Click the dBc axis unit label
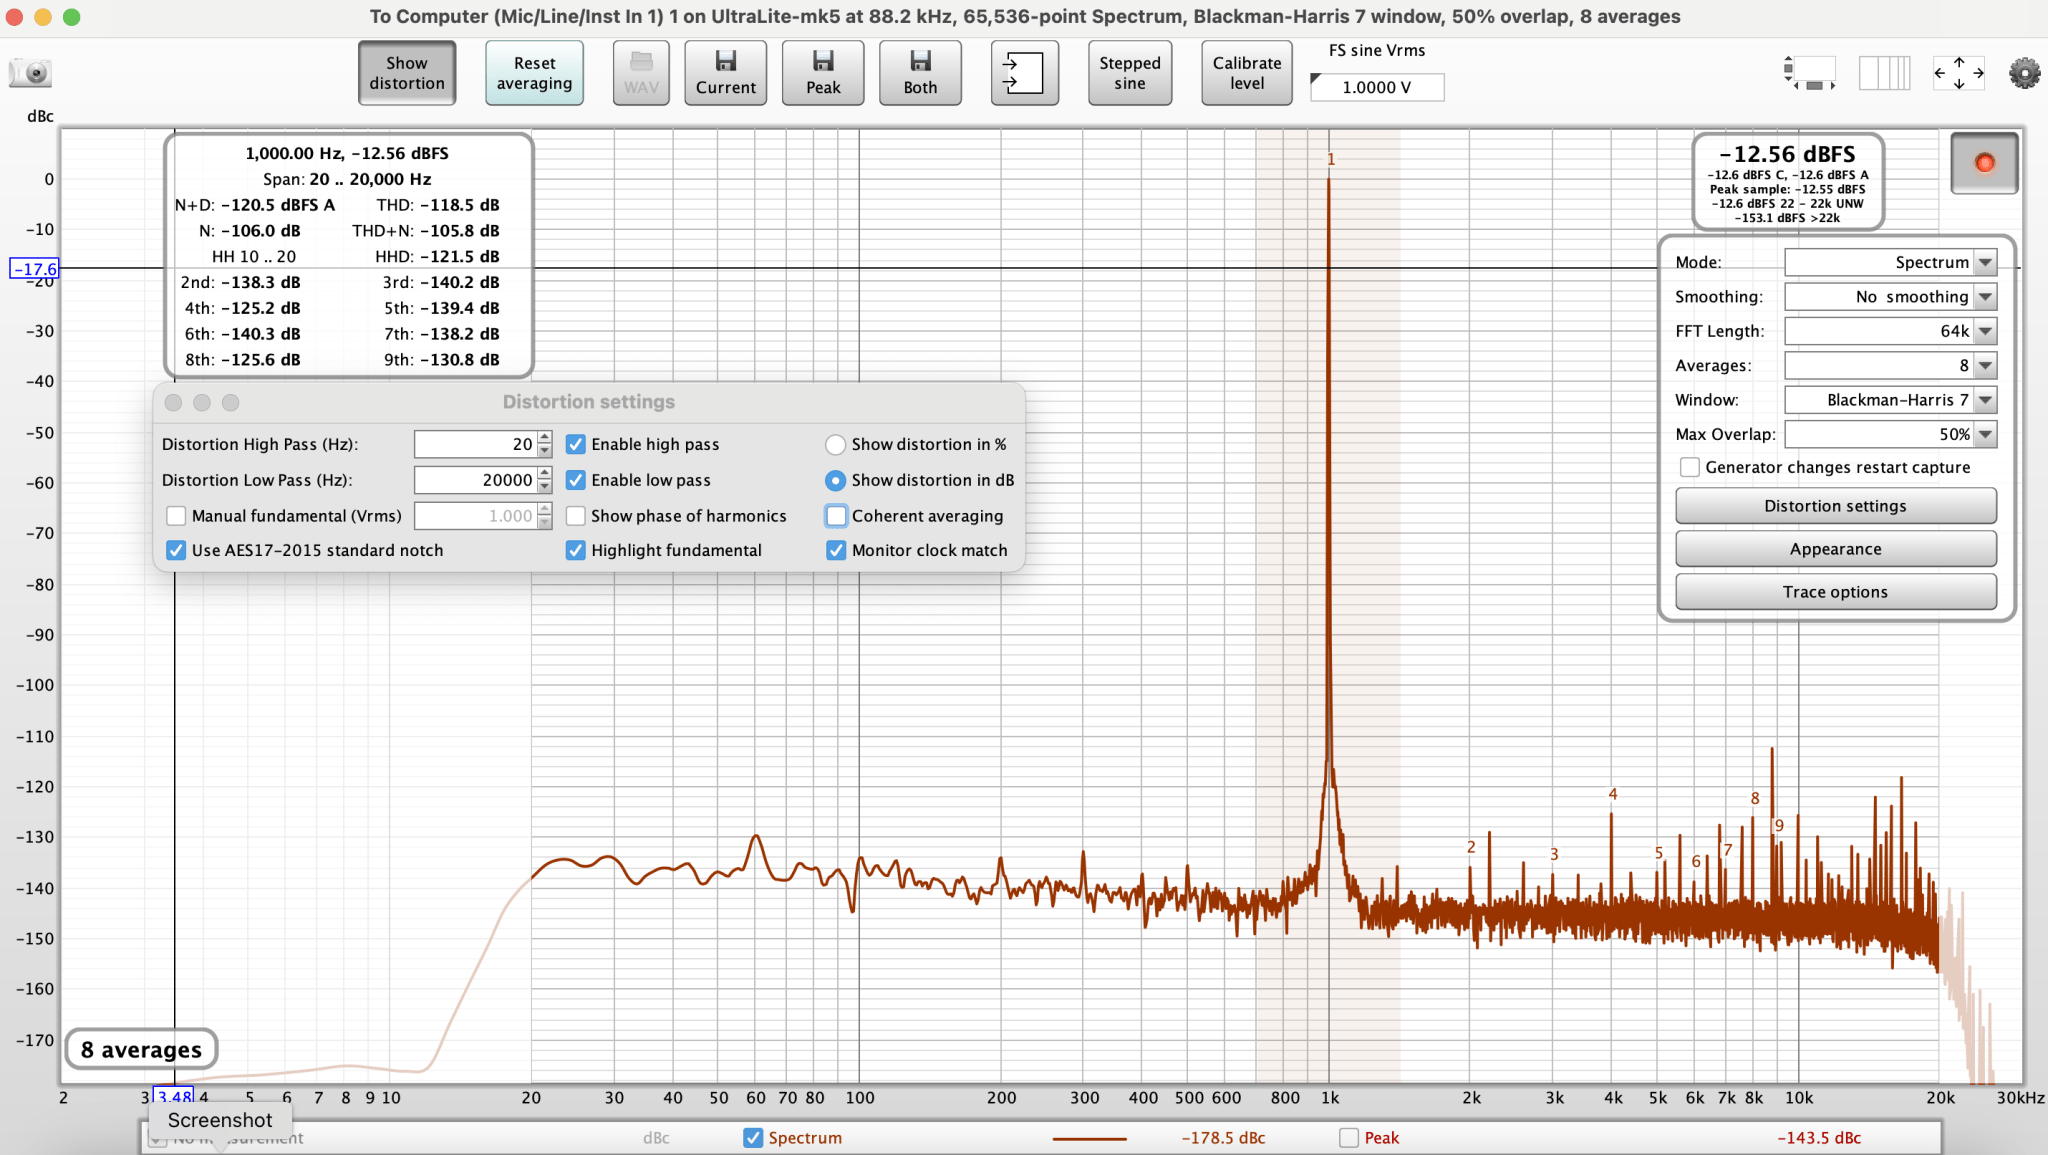This screenshot has width=2048, height=1155. point(40,116)
